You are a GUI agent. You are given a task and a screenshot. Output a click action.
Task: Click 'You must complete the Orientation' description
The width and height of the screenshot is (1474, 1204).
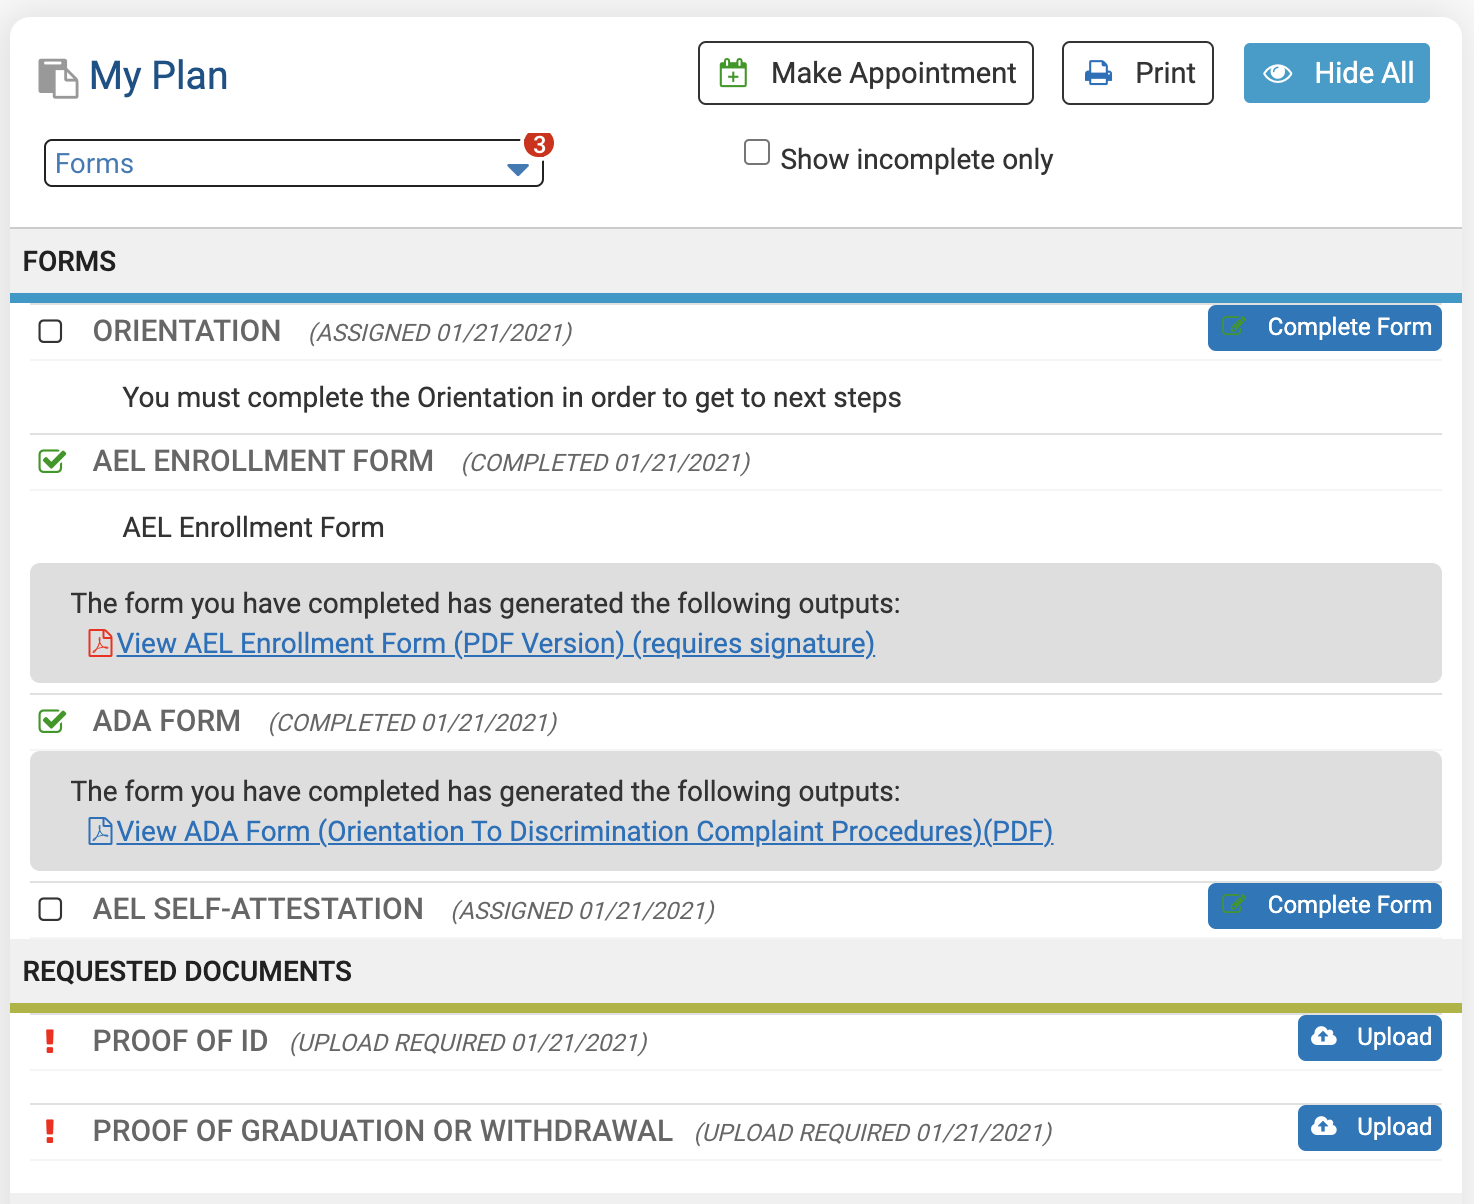[x=512, y=398]
